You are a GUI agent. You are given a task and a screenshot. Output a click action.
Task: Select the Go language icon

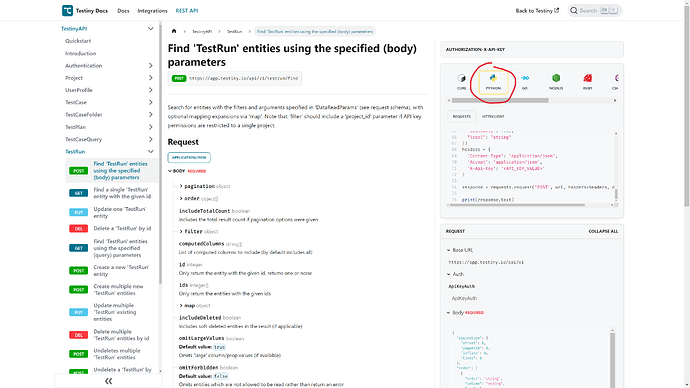525,81
